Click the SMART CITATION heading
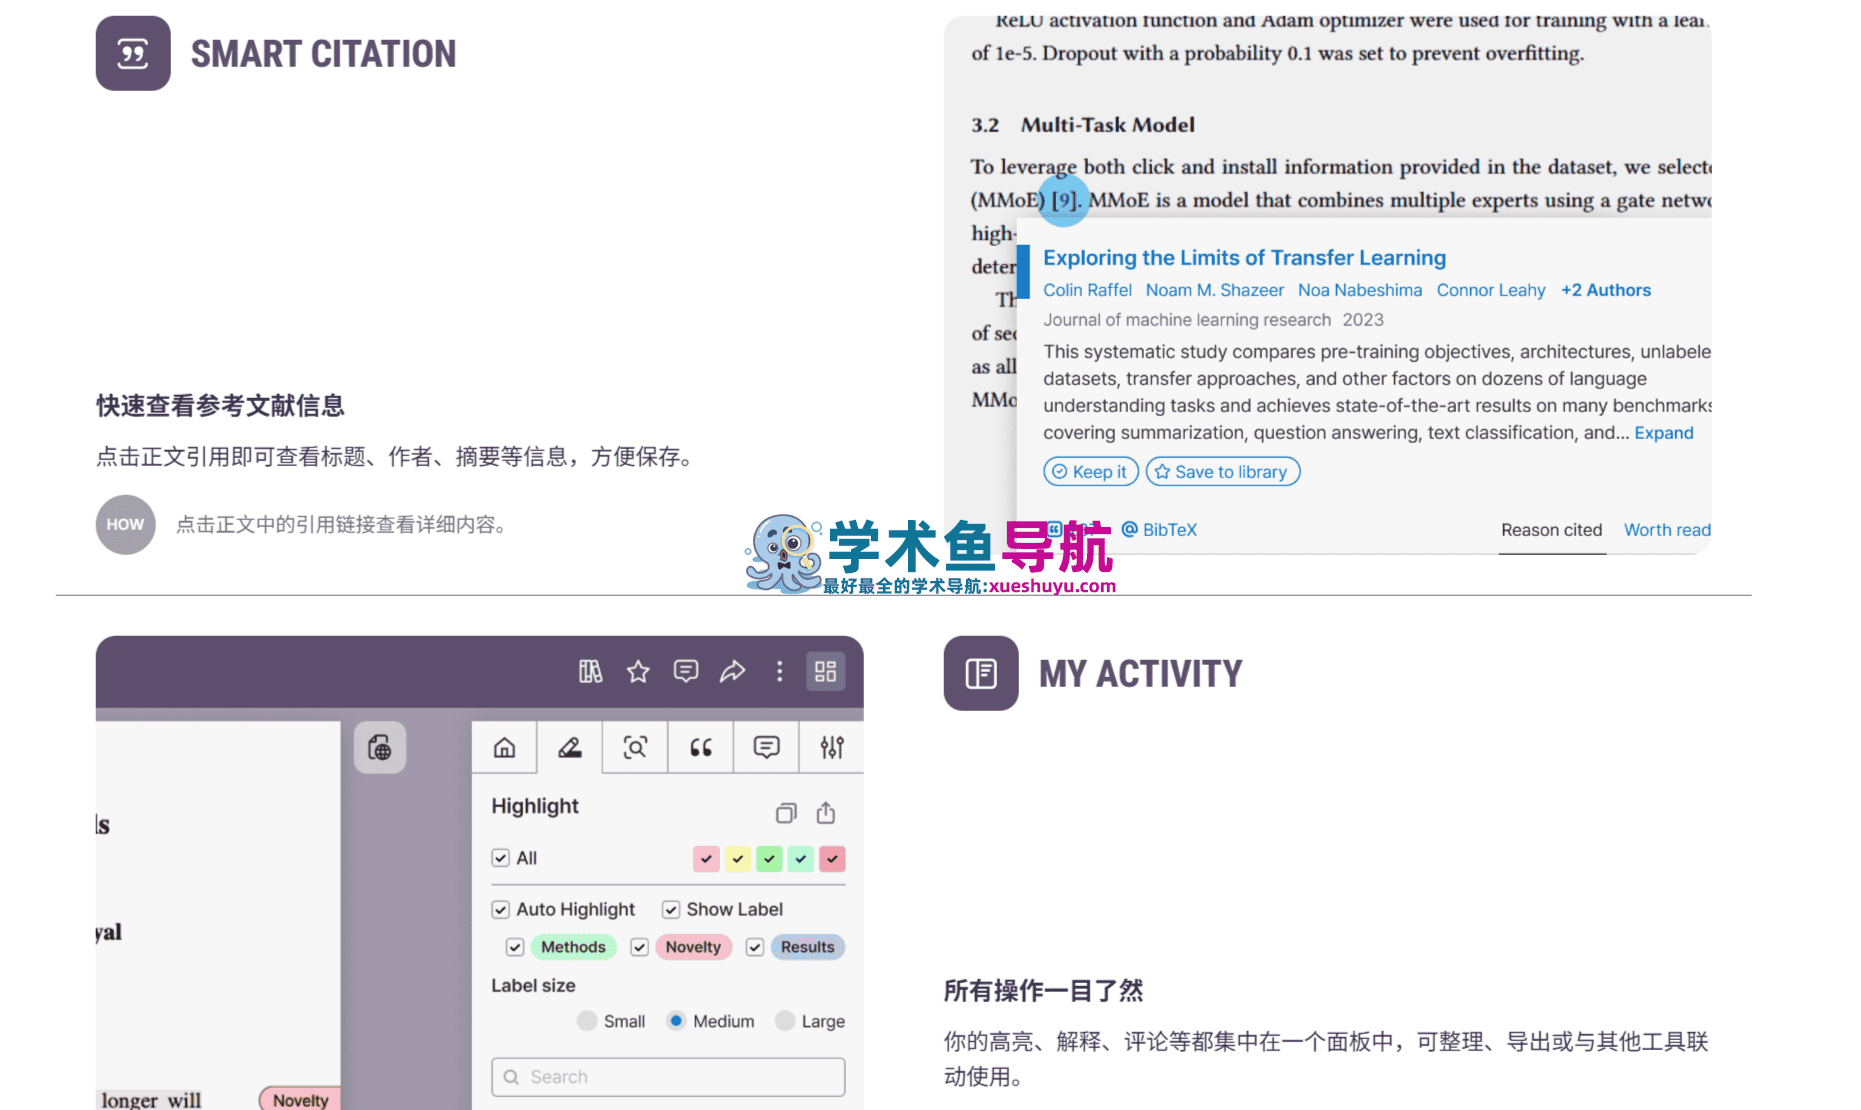 pos(323,54)
